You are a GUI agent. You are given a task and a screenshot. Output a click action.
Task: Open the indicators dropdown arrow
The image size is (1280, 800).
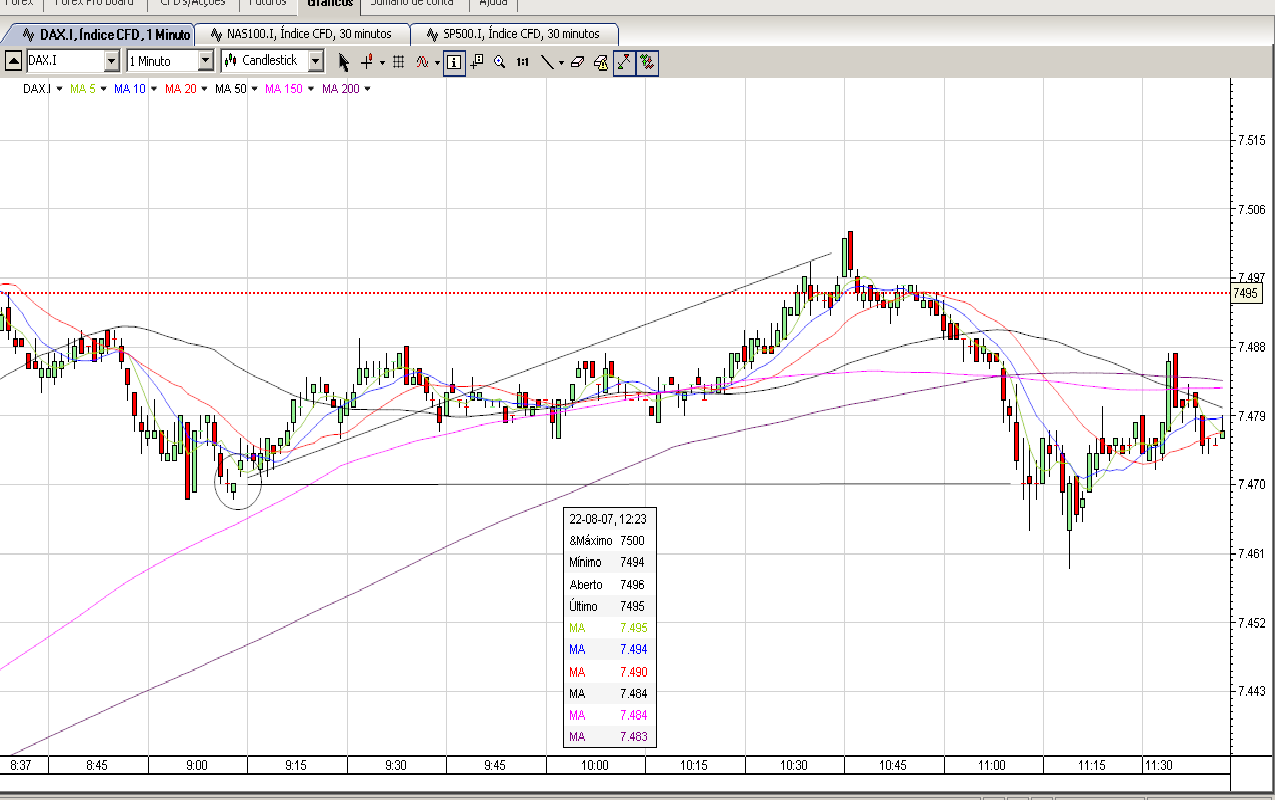tap(437, 63)
